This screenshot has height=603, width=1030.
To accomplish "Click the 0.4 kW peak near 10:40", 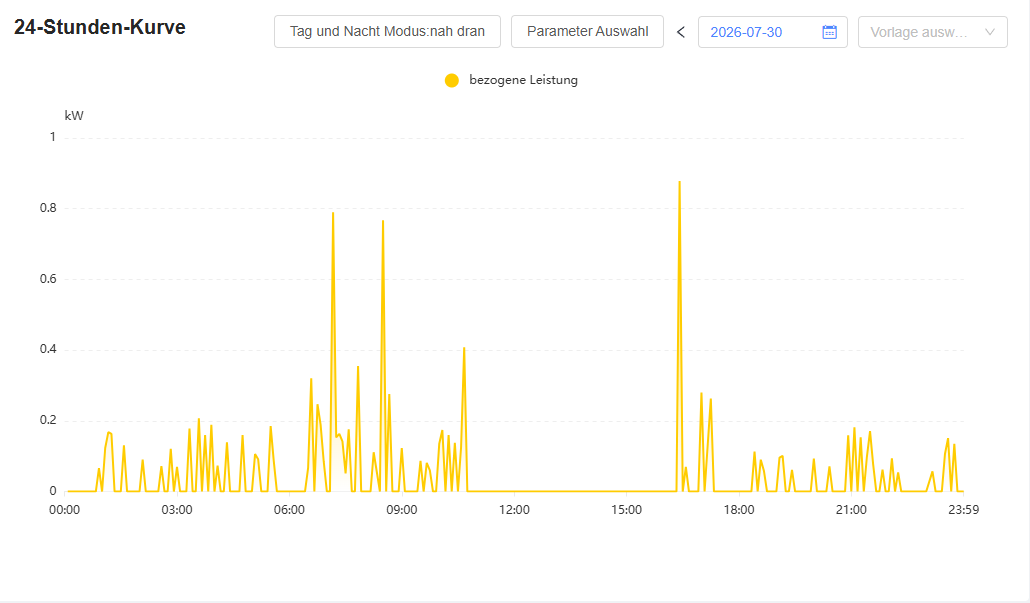I will [464, 349].
